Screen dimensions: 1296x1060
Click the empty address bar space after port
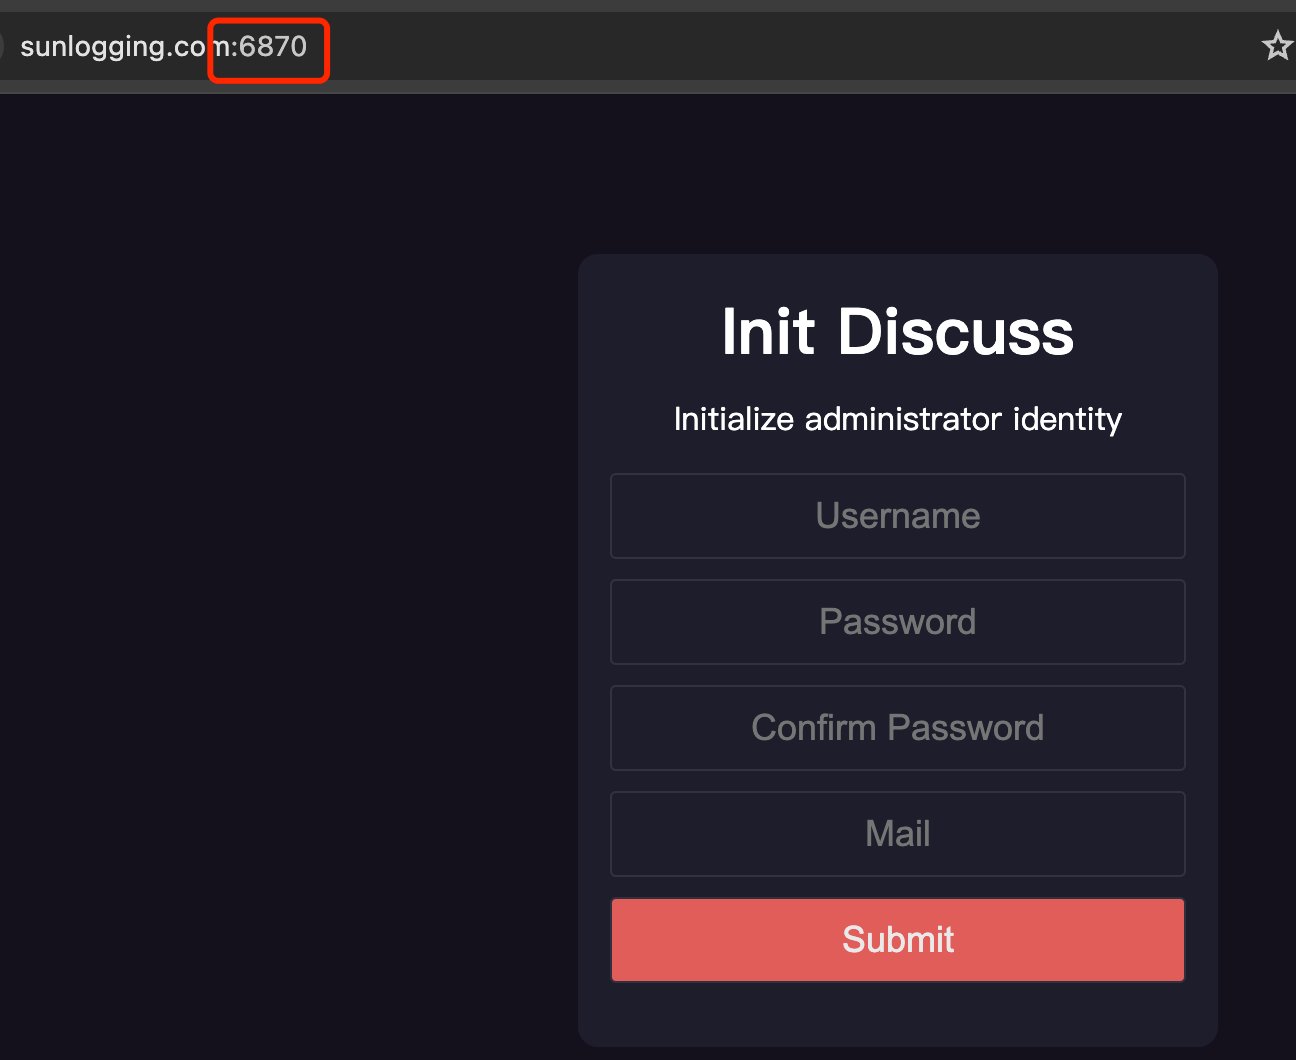click(780, 47)
